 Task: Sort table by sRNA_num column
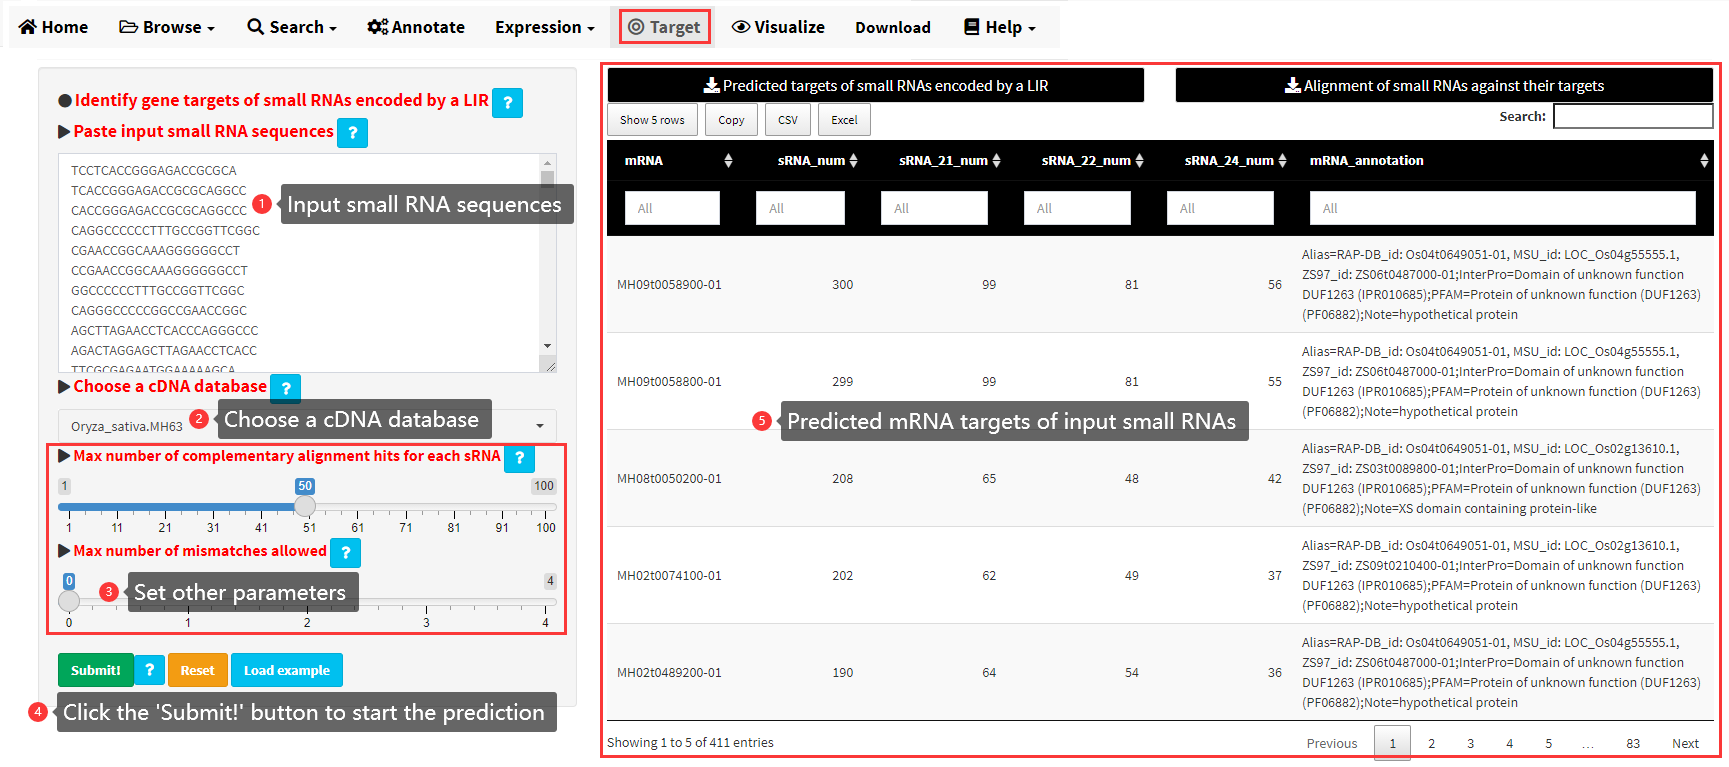pos(853,161)
